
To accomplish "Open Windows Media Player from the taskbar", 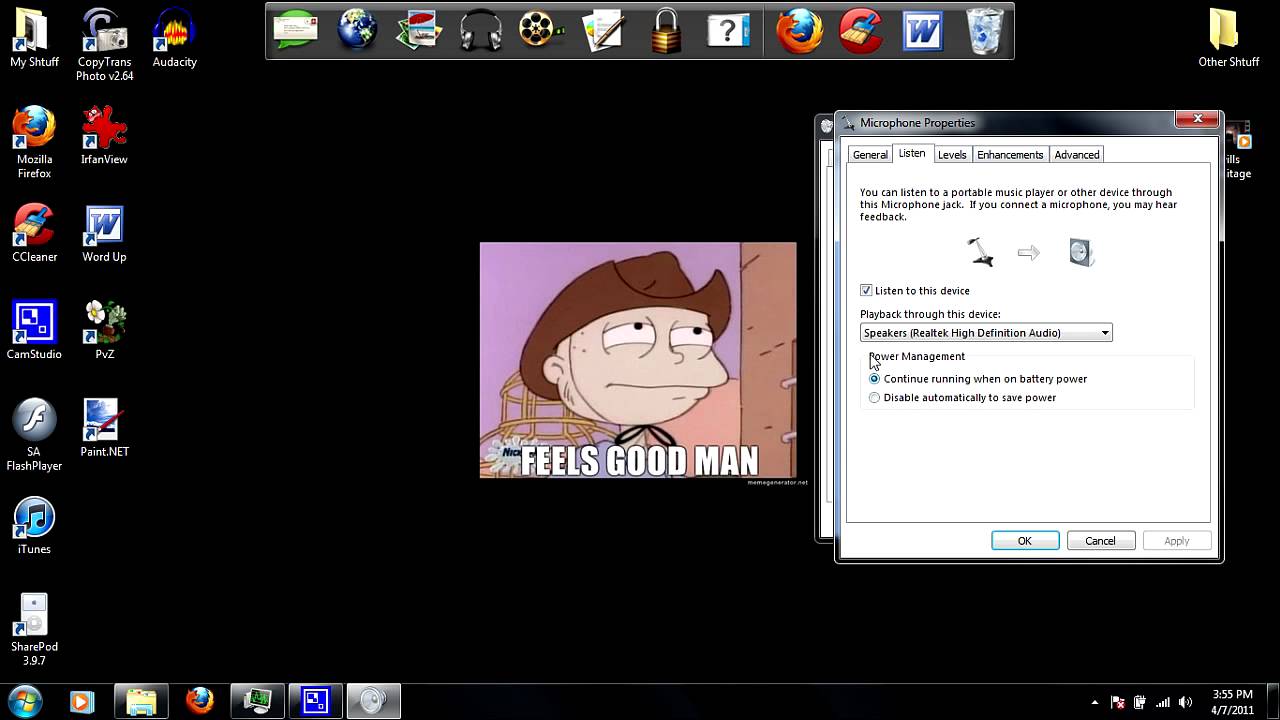I will tap(82, 702).
